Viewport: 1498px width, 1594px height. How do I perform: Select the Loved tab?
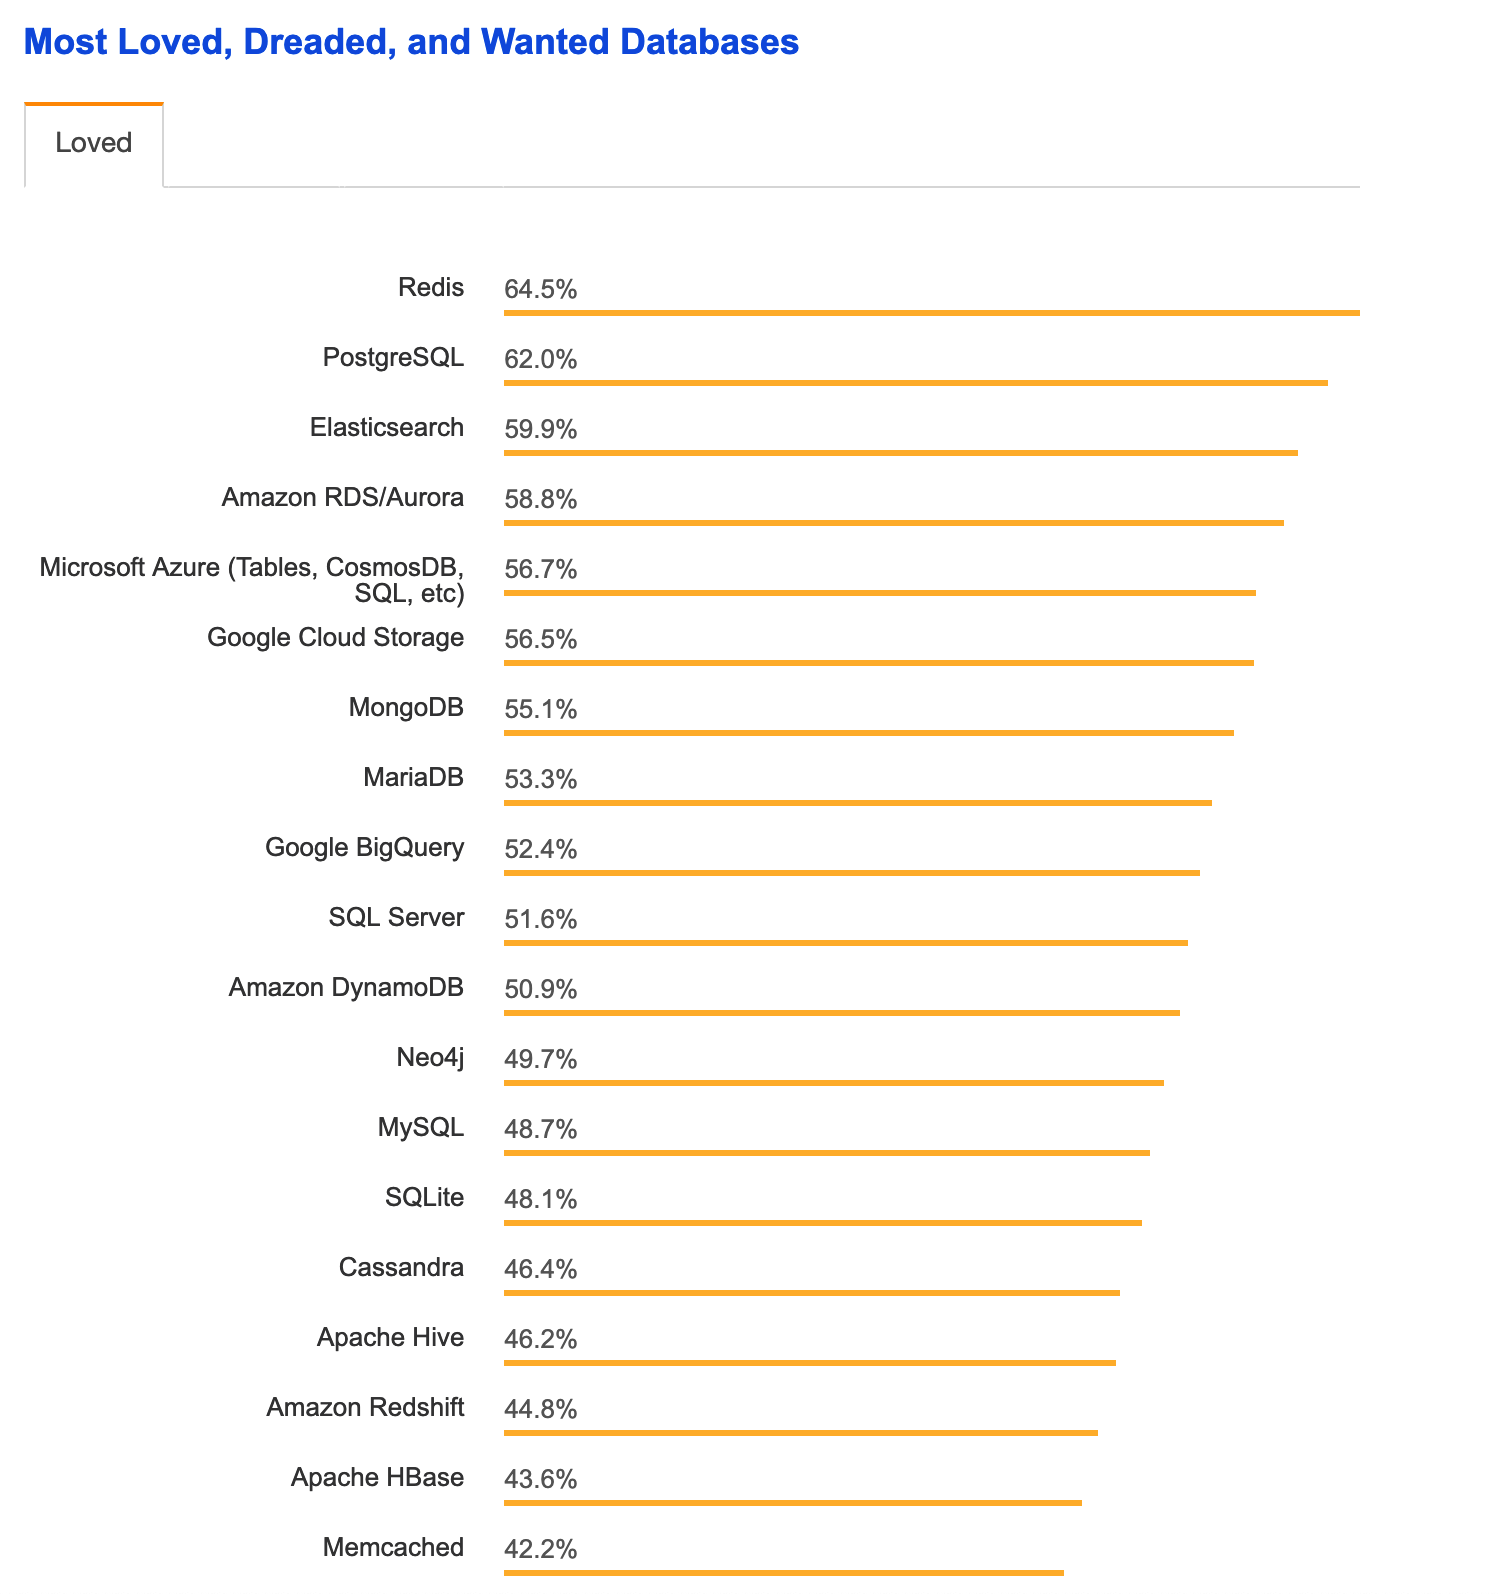pos(94,143)
